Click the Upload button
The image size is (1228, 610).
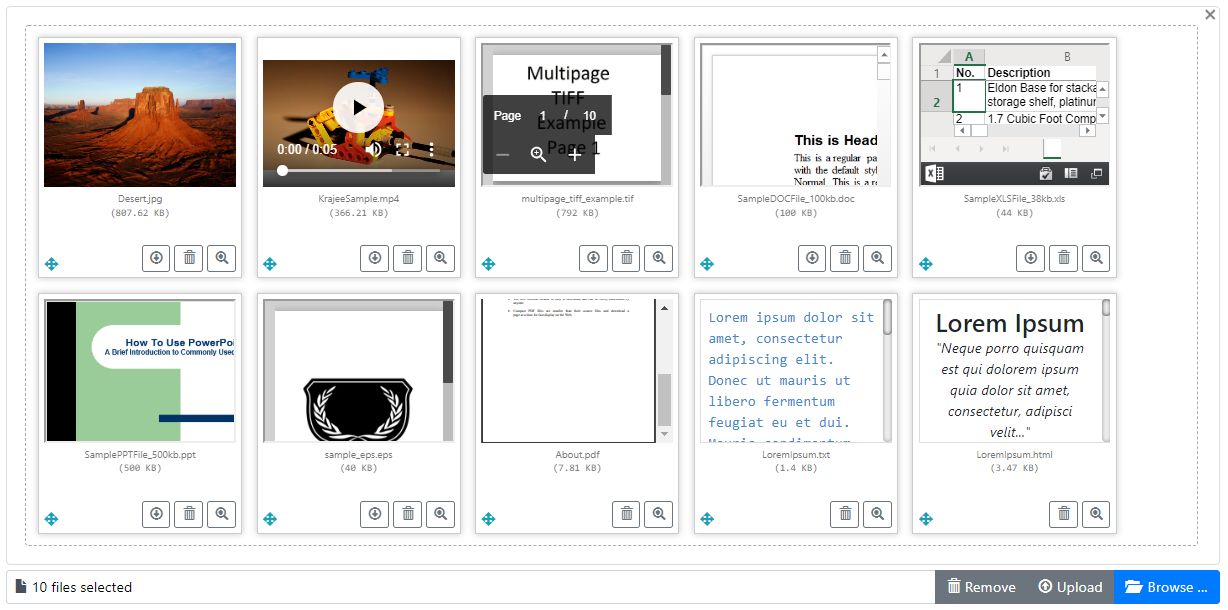[1070, 587]
